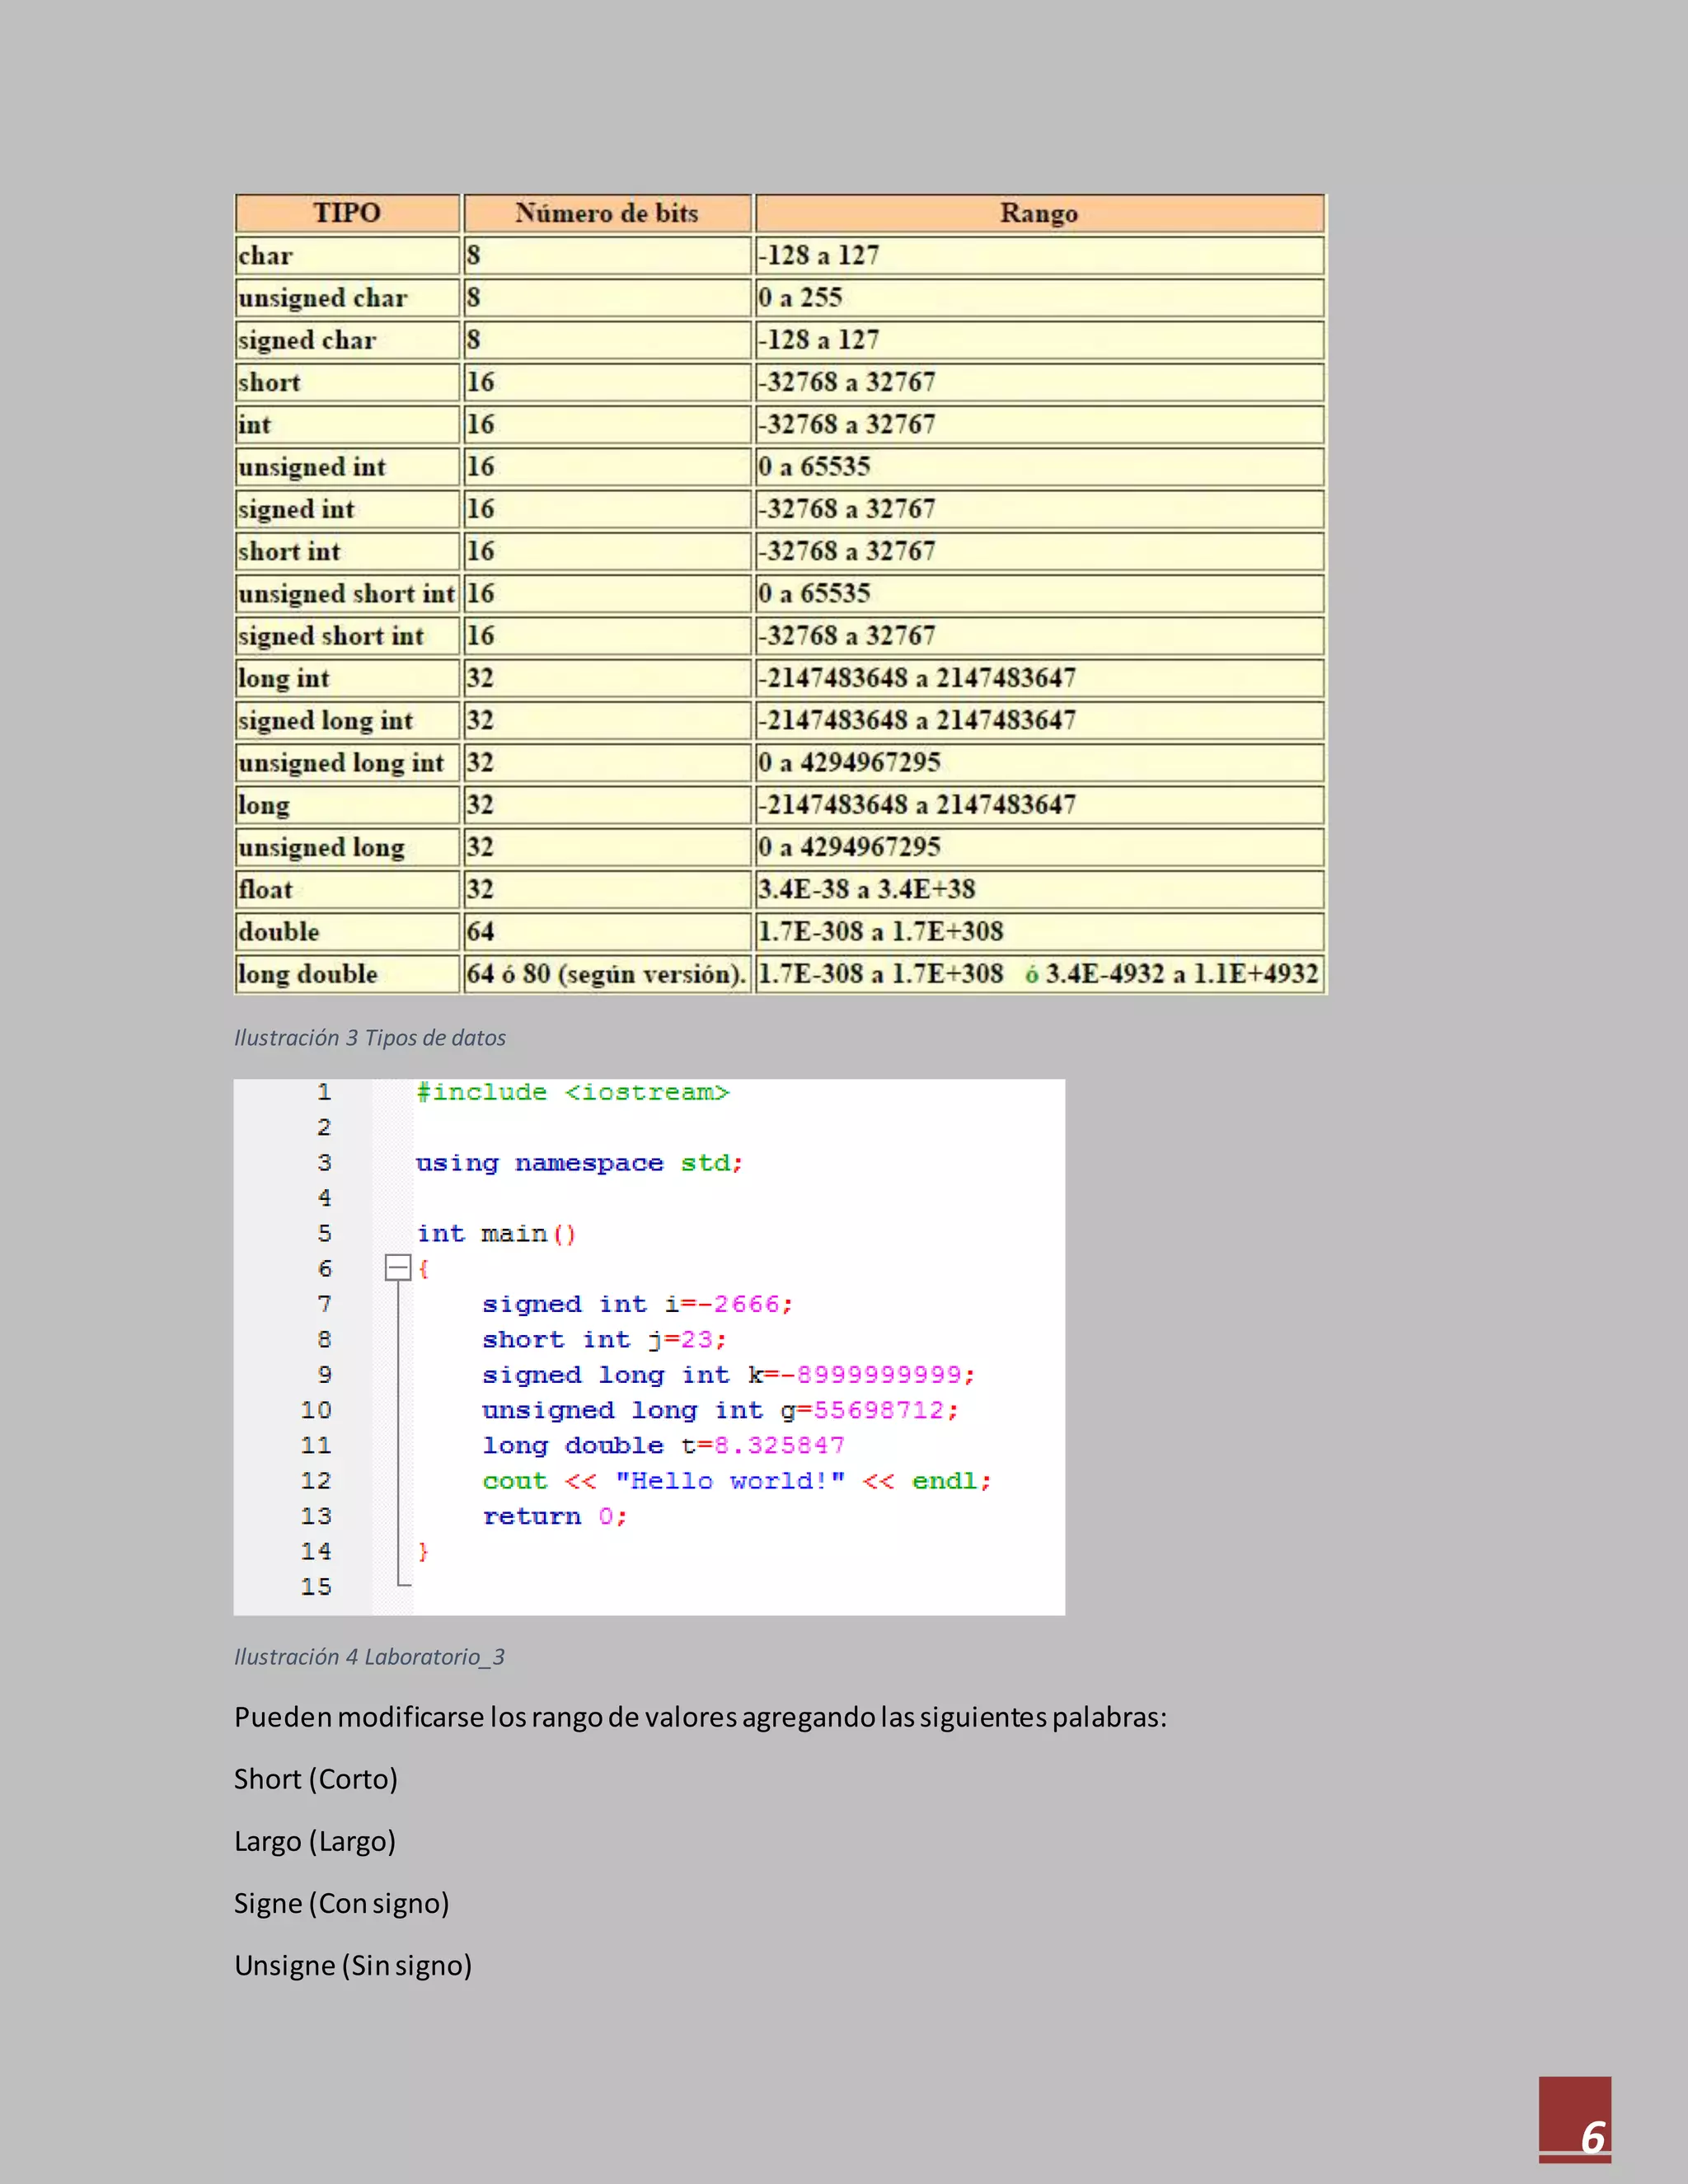Viewport: 1688px width, 2184px height.
Task: Click the Número de bits column header
Action: pos(606,213)
